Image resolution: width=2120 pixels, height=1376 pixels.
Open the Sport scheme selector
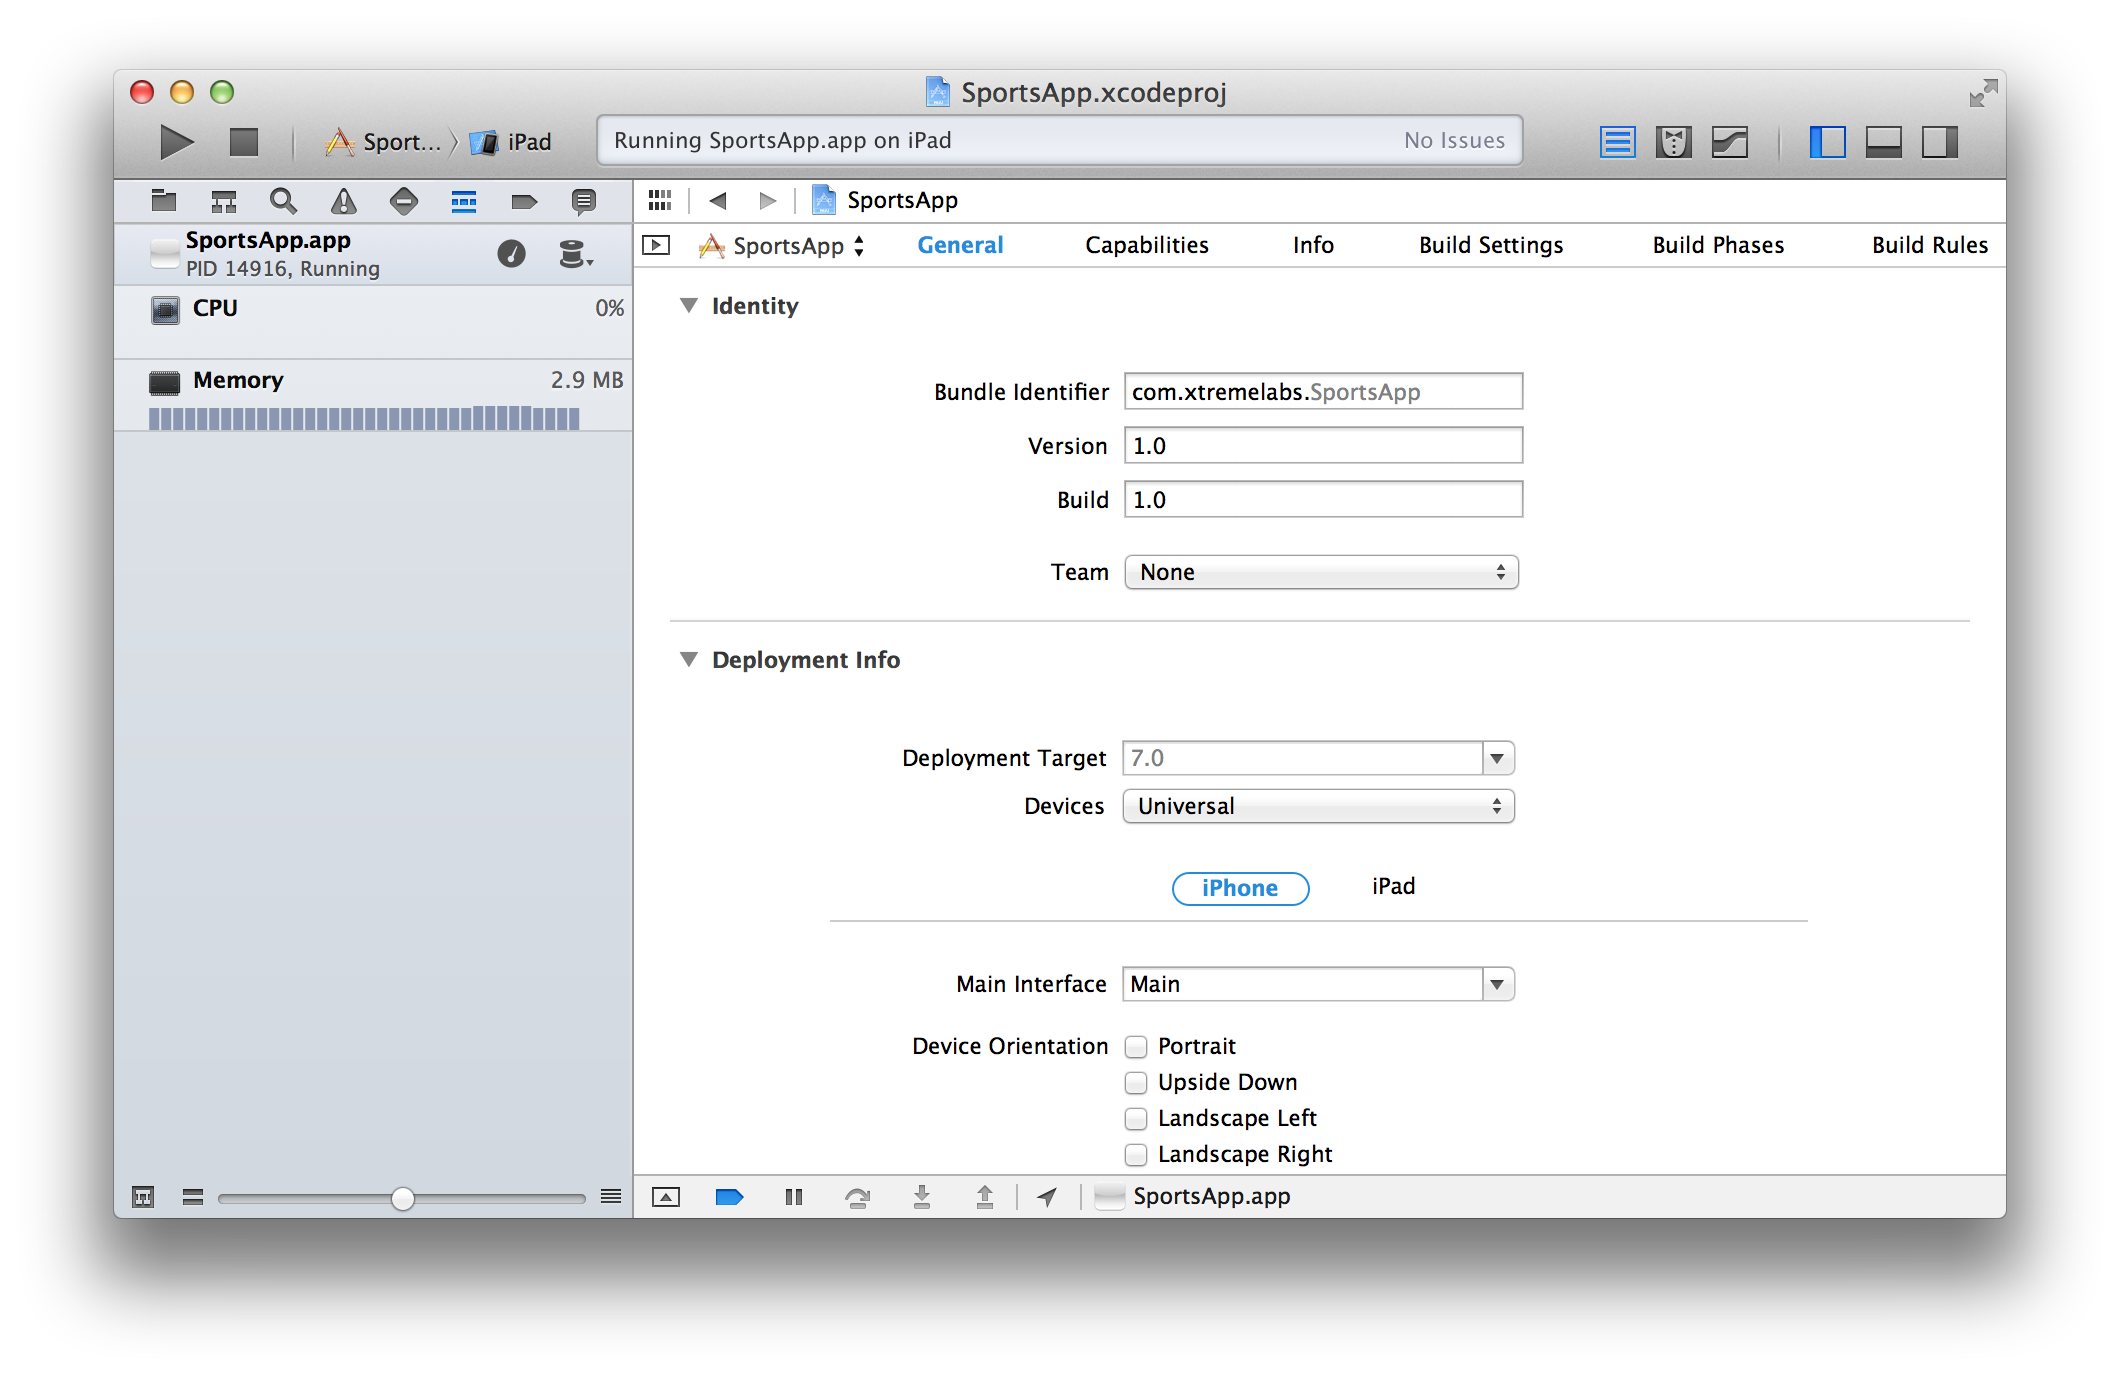coord(383,142)
